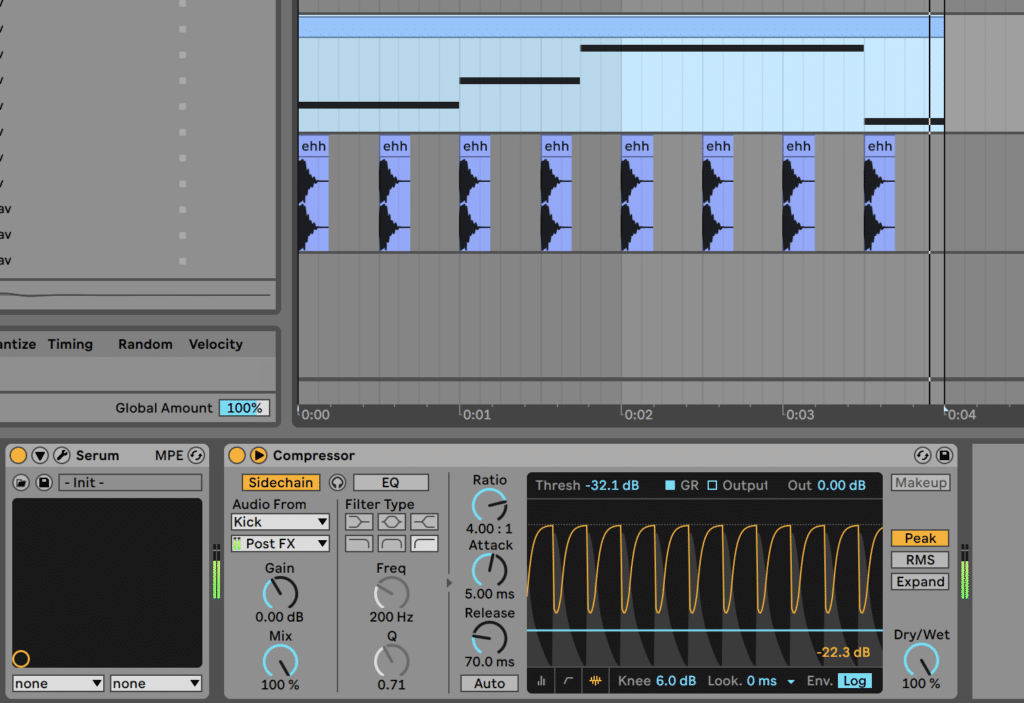The width and height of the screenshot is (1024, 703).
Task: Toggle the Sidechain button off
Action: [x=281, y=483]
